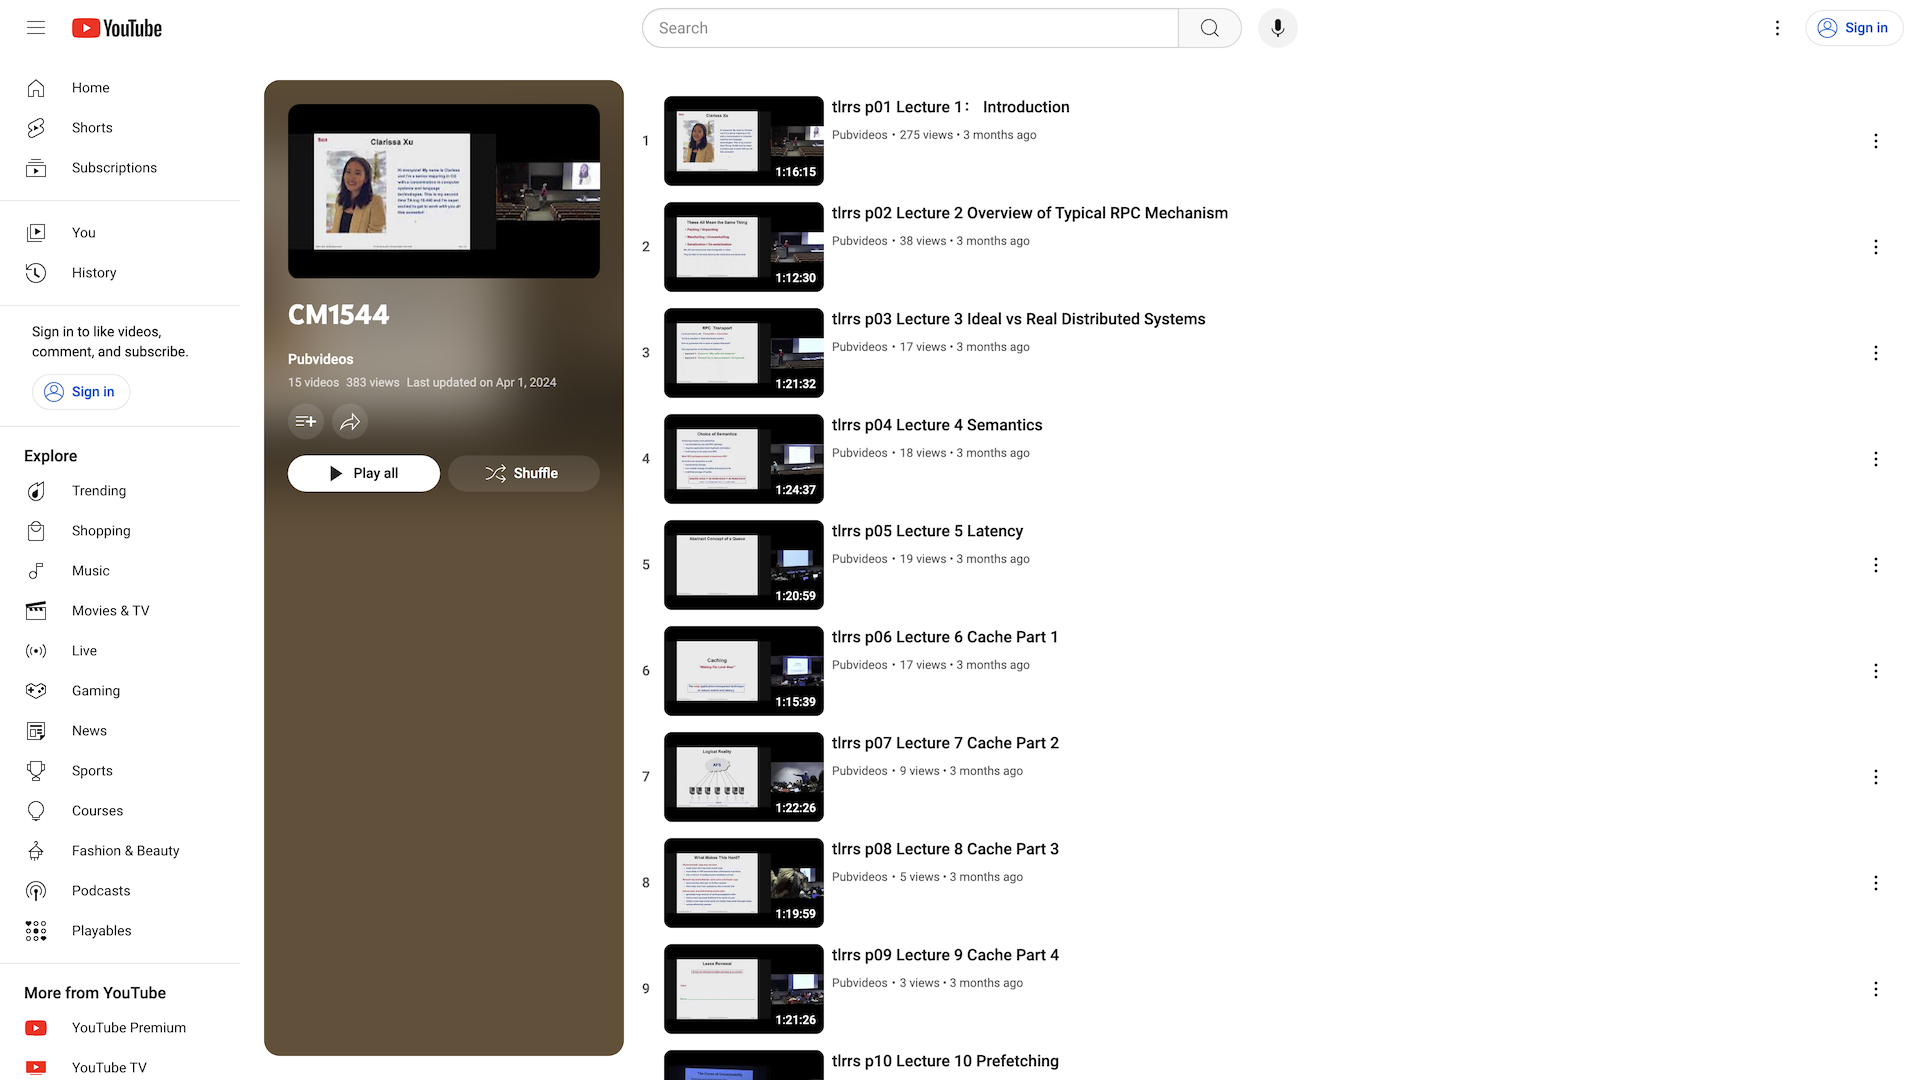
Task: Open Sports category
Action: pos(120,771)
